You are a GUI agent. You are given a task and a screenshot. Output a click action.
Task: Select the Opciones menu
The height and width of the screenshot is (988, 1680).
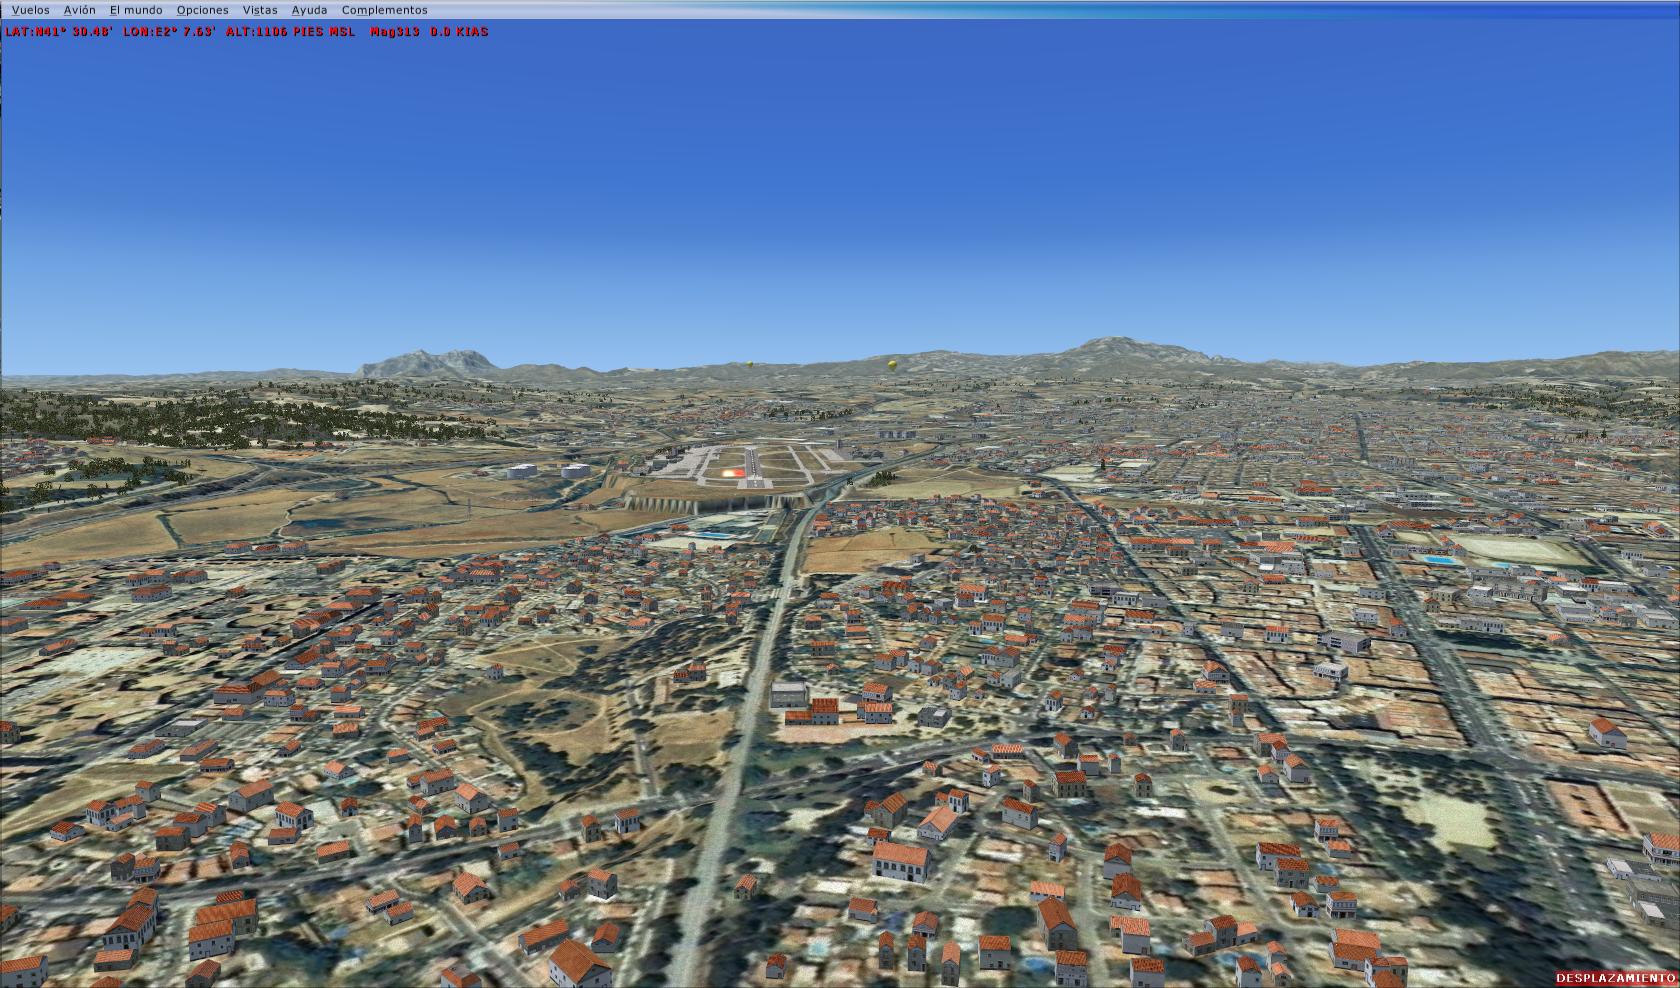[x=202, y=10]
